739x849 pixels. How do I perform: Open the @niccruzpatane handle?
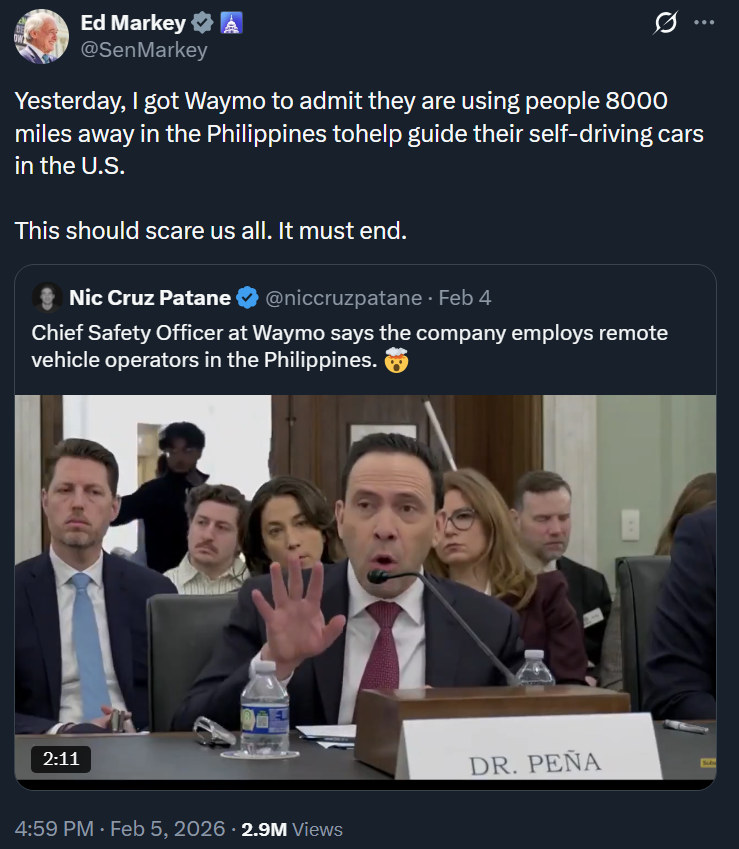344,297
